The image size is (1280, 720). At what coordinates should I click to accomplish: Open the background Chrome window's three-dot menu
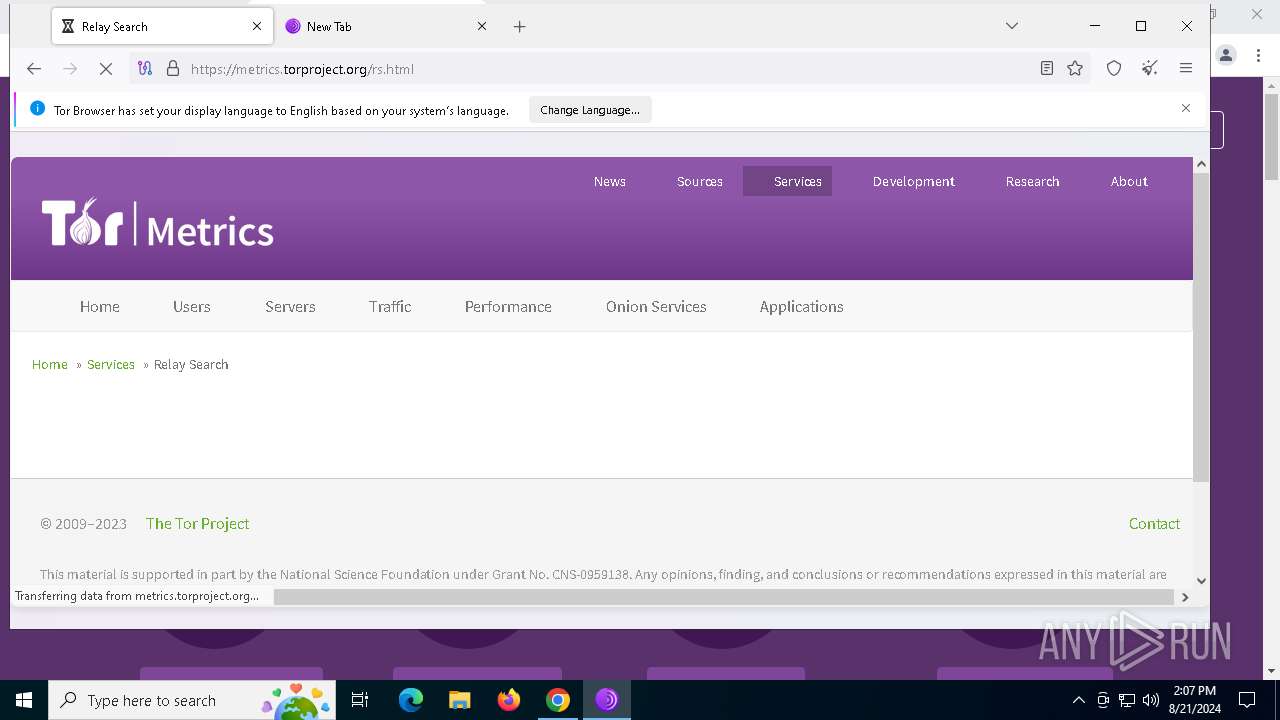pyautogui.click(x=1258, y=56)
